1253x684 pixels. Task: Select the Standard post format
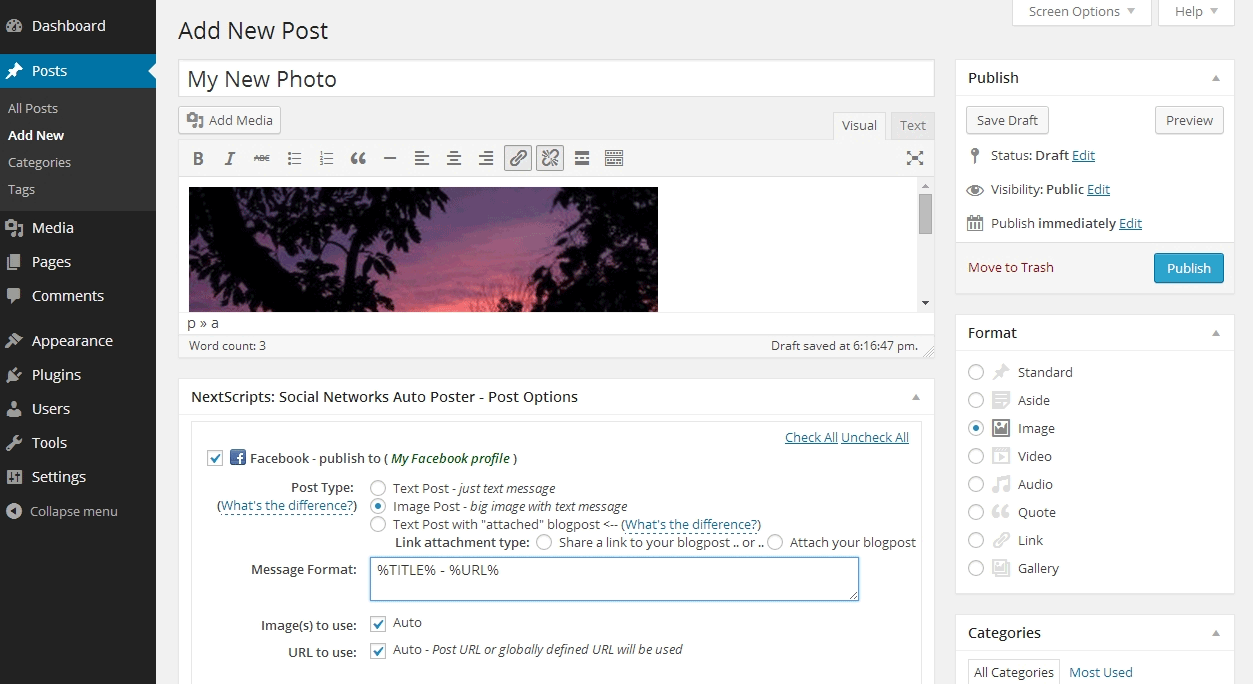(976, 372)
